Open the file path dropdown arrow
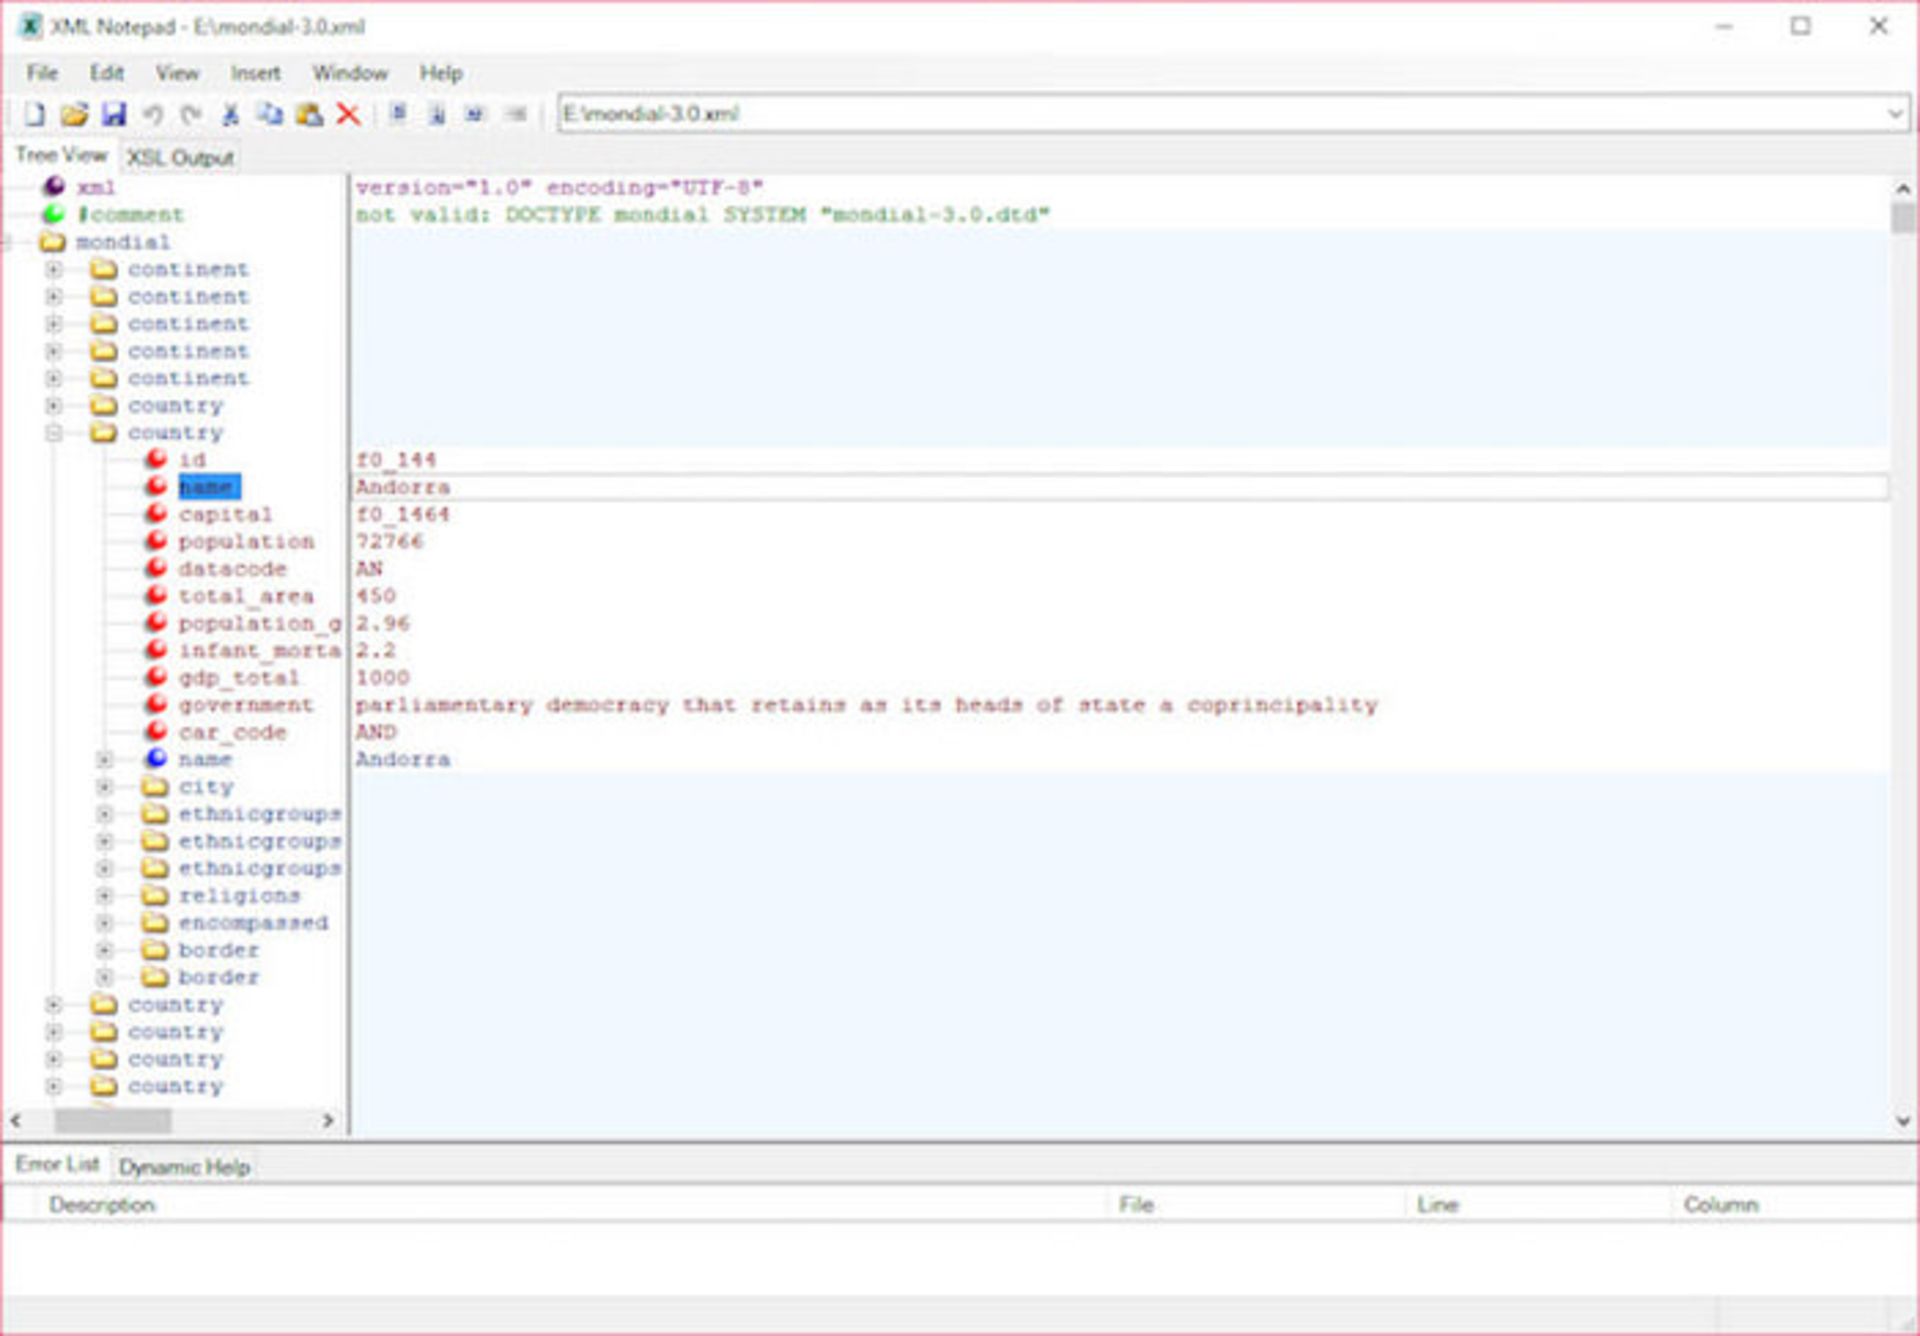This screenshot has width=1920, height=1336. 1894,114
